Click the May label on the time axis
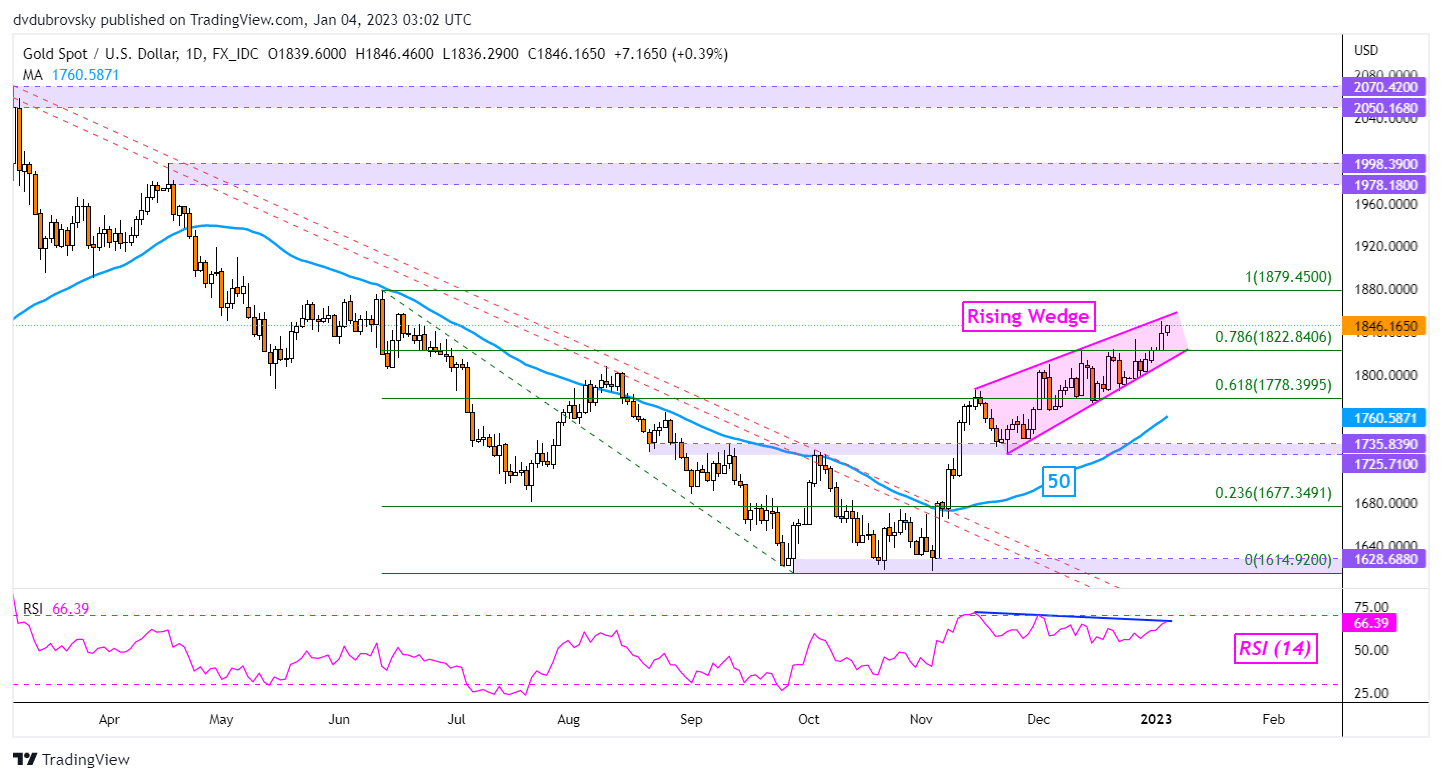The height and width of the screenshot is (781, 1442). pyautogui.click(x=221, y=719)
